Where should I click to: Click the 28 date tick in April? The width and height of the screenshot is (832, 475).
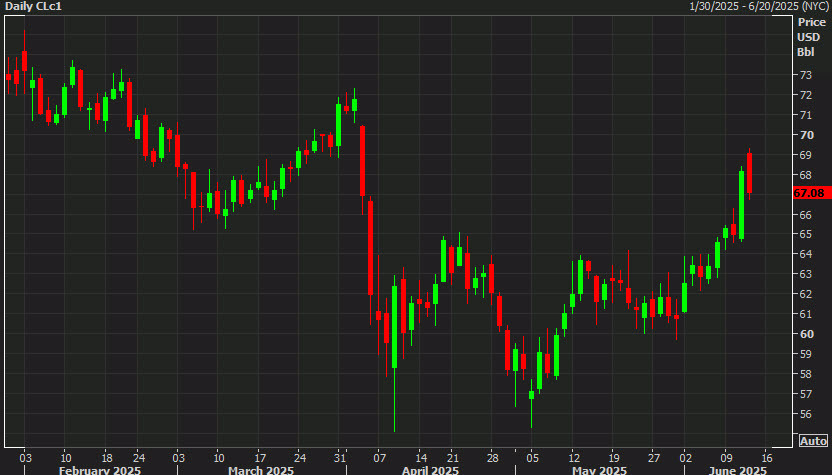[492, 457]
